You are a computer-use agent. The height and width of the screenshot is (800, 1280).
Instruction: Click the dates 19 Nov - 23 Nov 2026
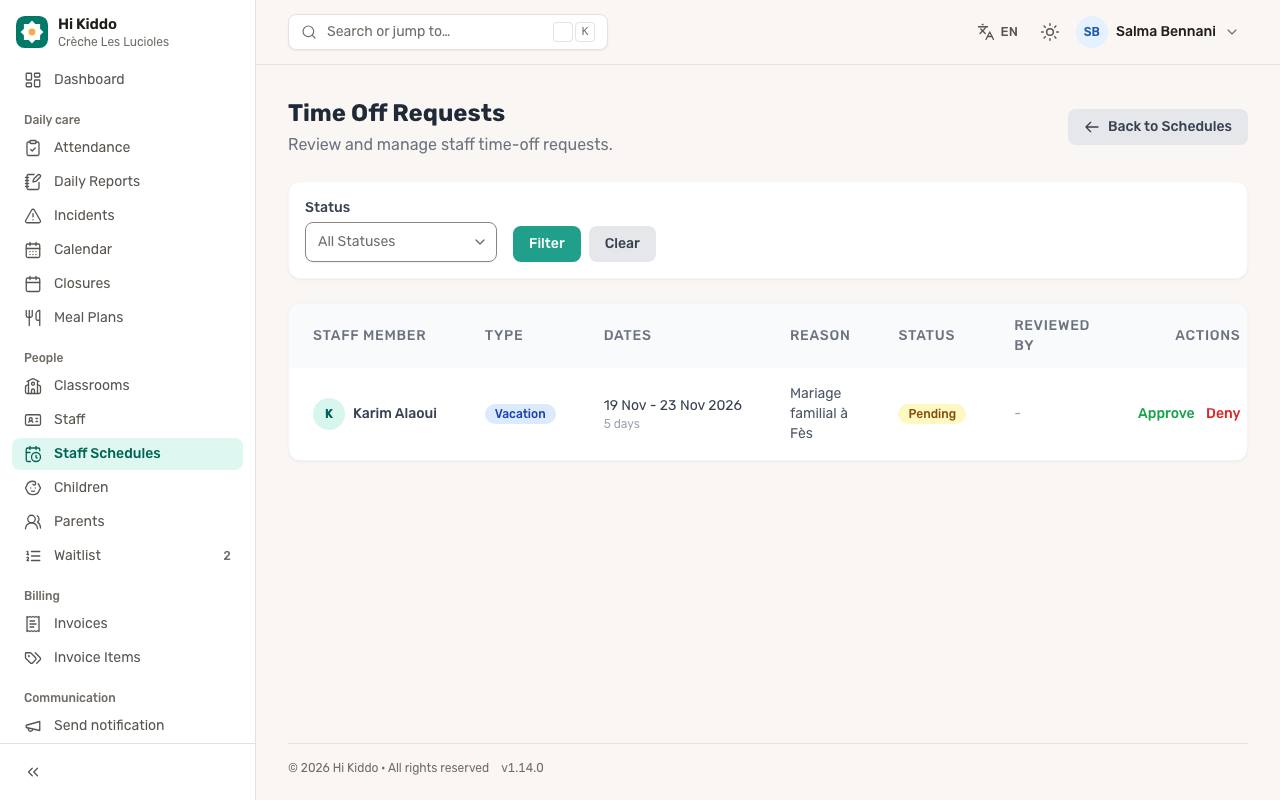point(673,405)
